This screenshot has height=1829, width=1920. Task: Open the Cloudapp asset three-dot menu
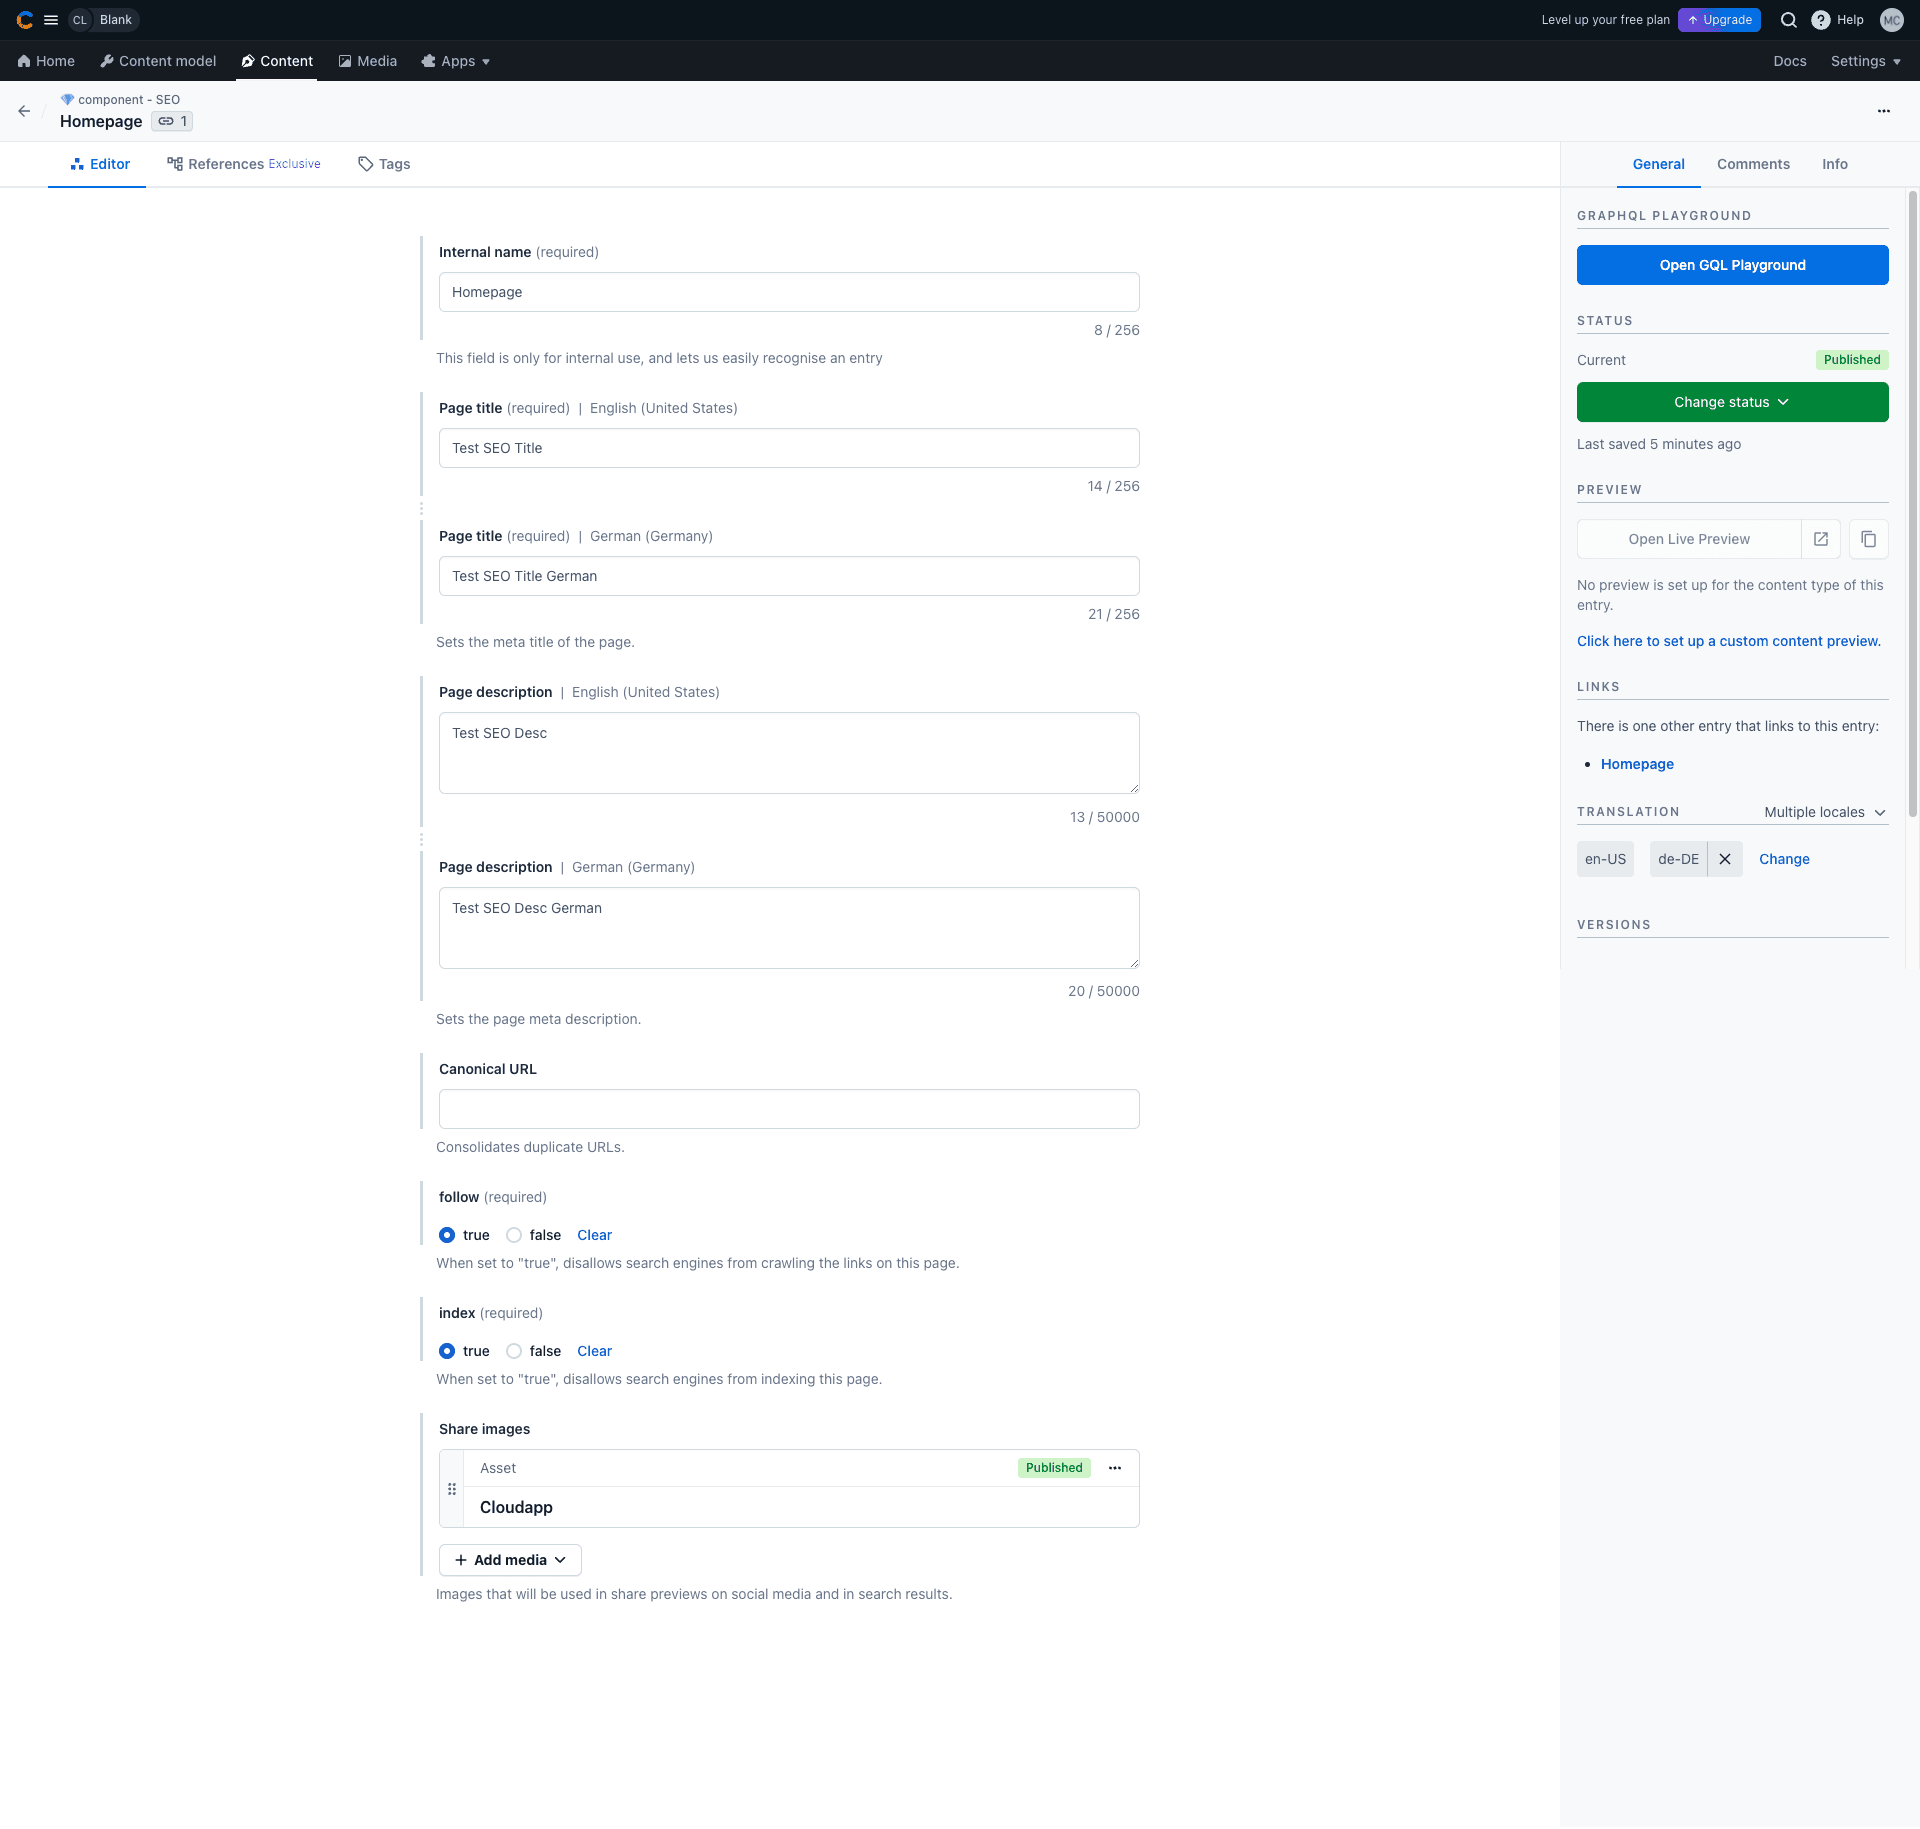tap(1114, 1468)
